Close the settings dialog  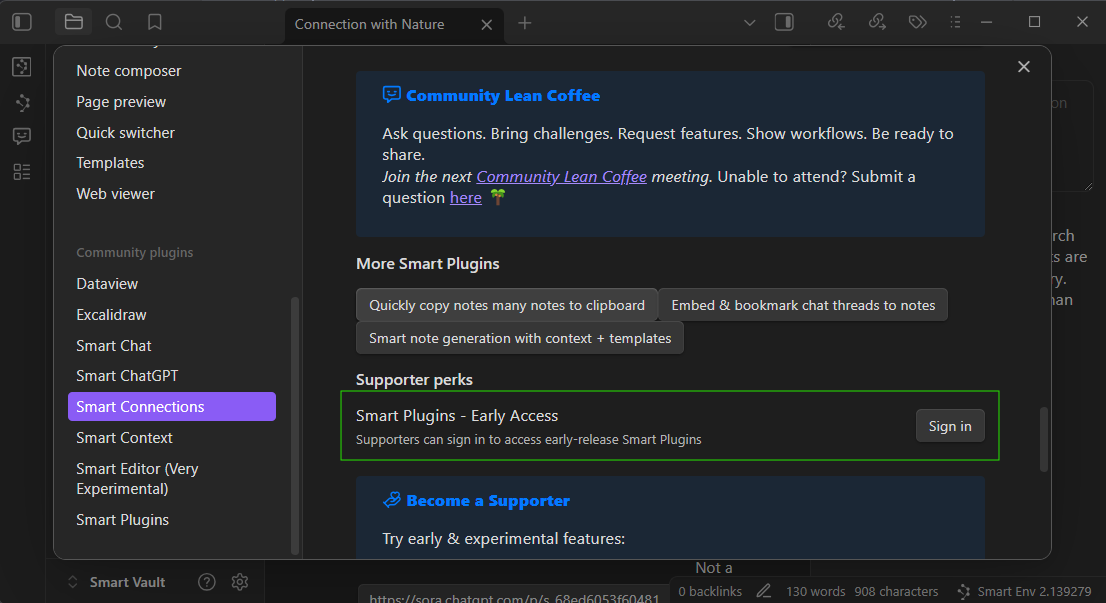[x=1023, y=67]
